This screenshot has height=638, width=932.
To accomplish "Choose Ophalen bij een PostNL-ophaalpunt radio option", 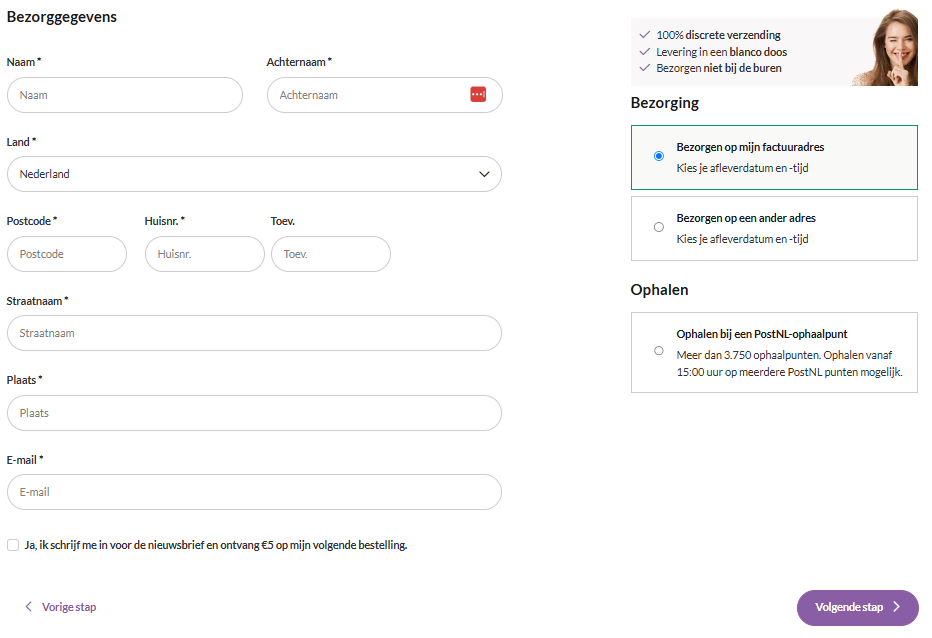I will click(659, 351).
